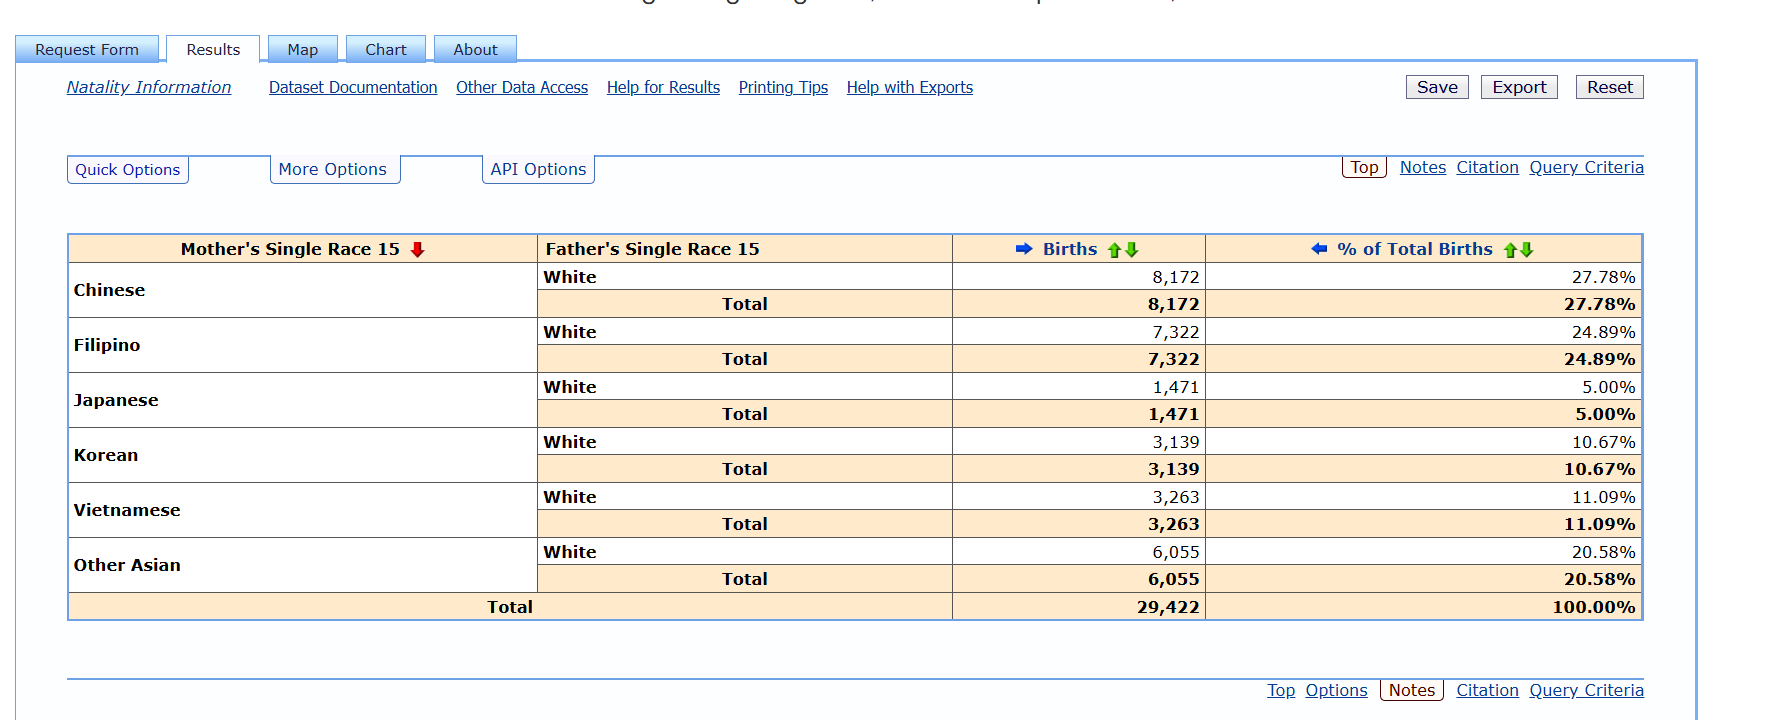Image resolution: width=1787 pixels, height=720 pixels.
Task: Open the About tab
Action: [x=475, y=50]
